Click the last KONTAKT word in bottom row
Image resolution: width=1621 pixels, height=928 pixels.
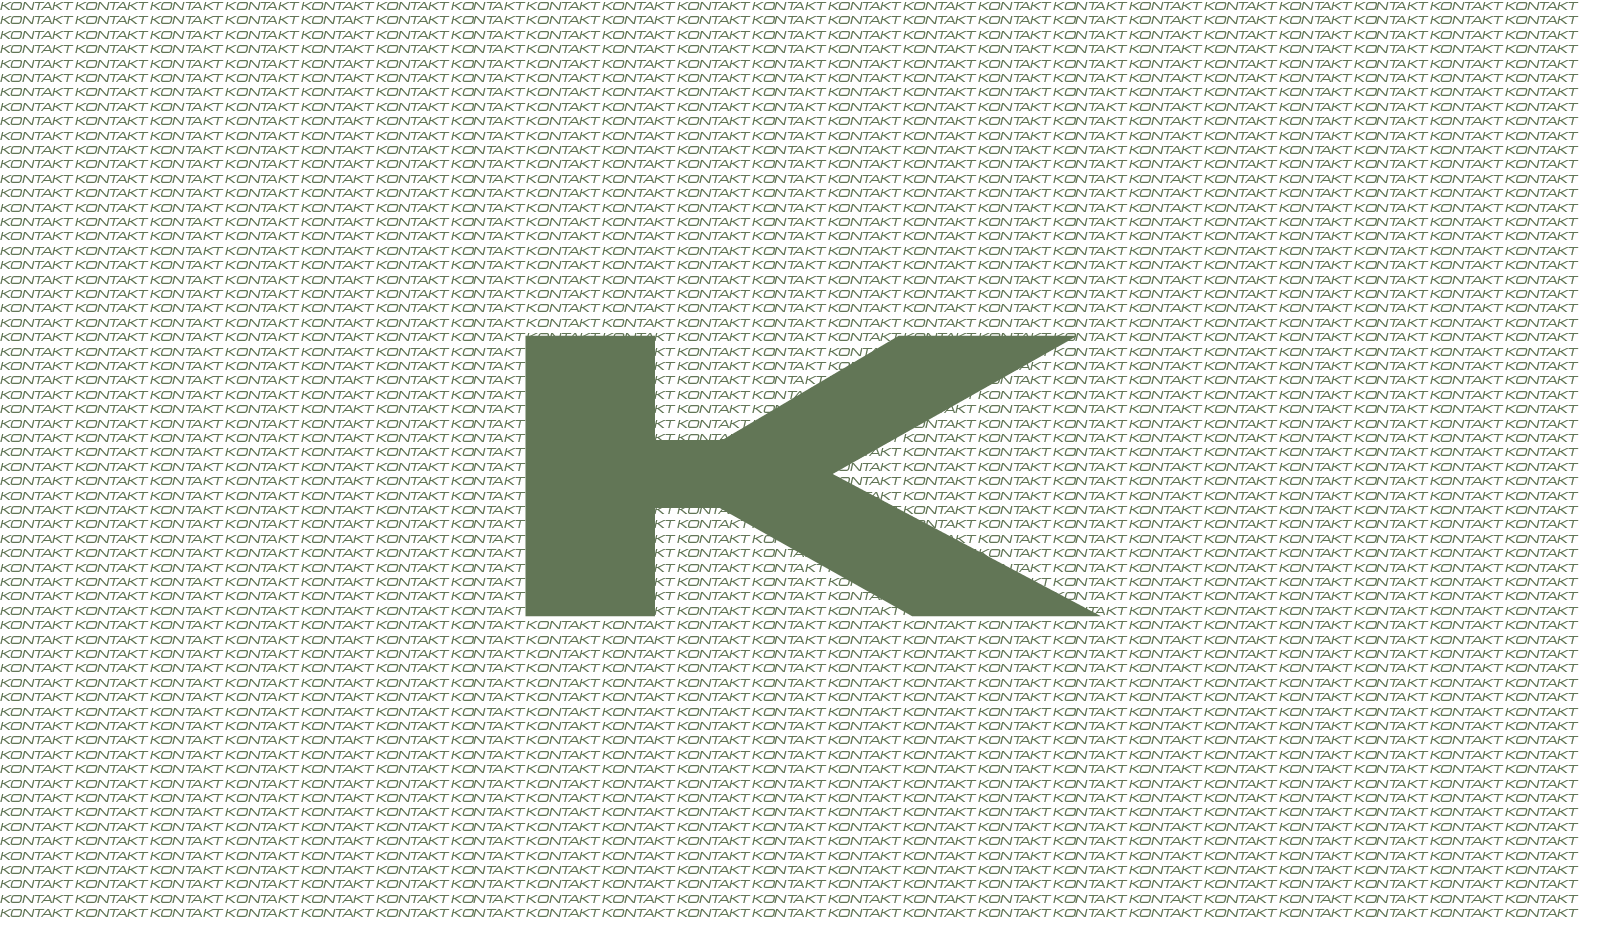tap(1540, 912)
